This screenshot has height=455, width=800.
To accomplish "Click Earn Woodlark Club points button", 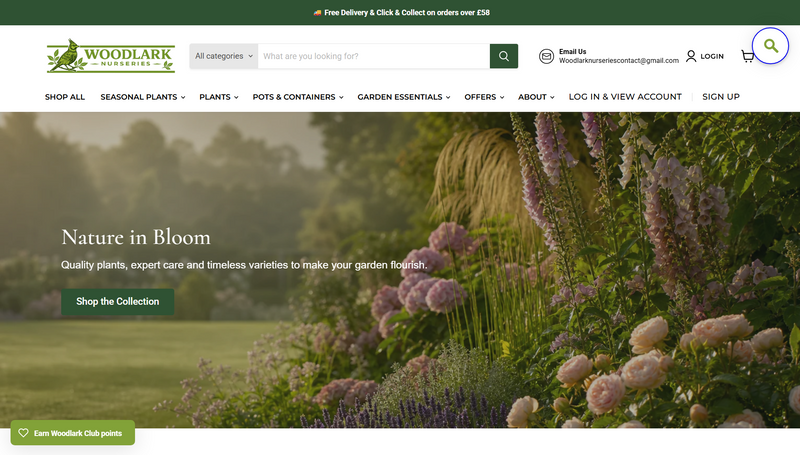I will (72, 433).
